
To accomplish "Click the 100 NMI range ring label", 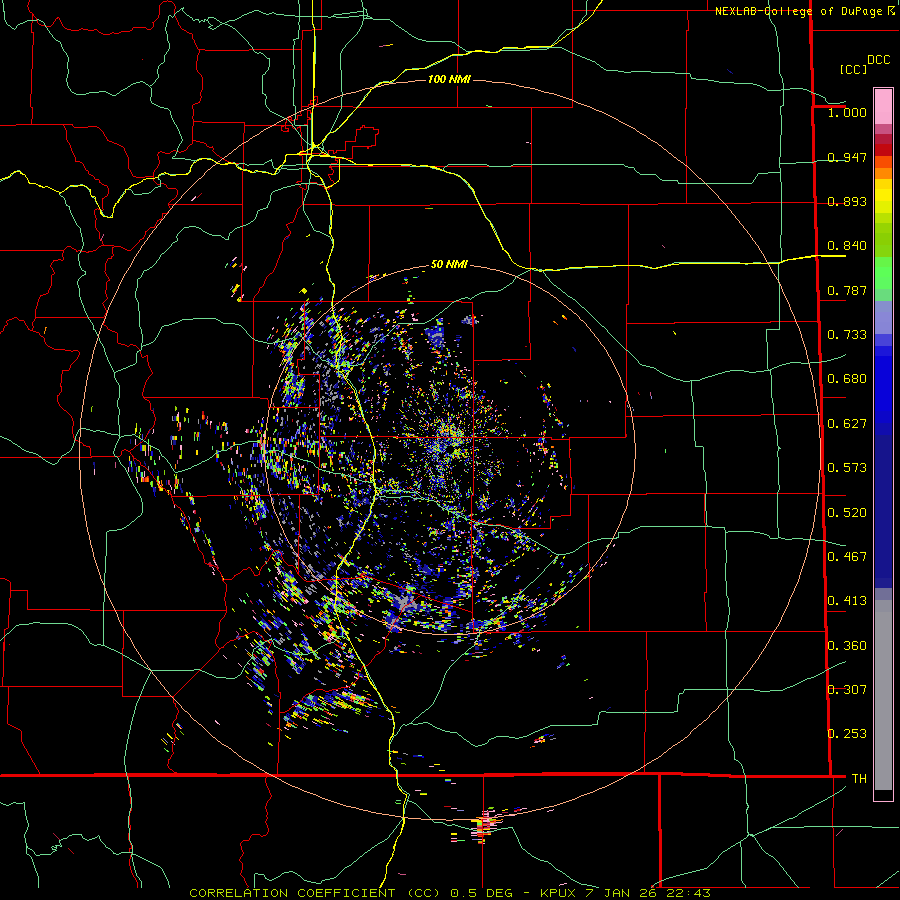I will pos(449,79).
